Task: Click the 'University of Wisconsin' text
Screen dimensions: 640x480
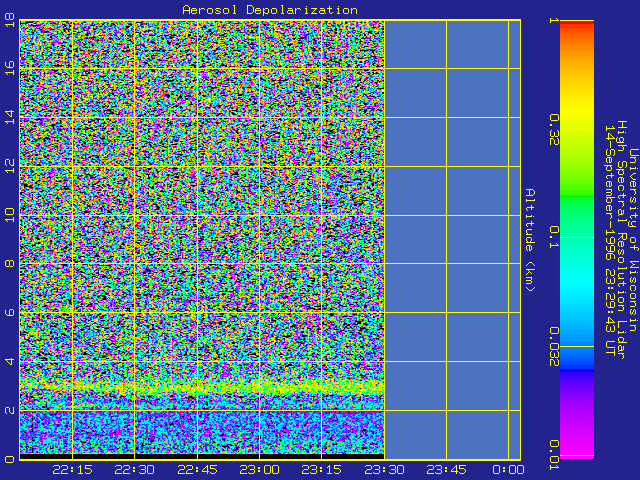Action: 633,240
